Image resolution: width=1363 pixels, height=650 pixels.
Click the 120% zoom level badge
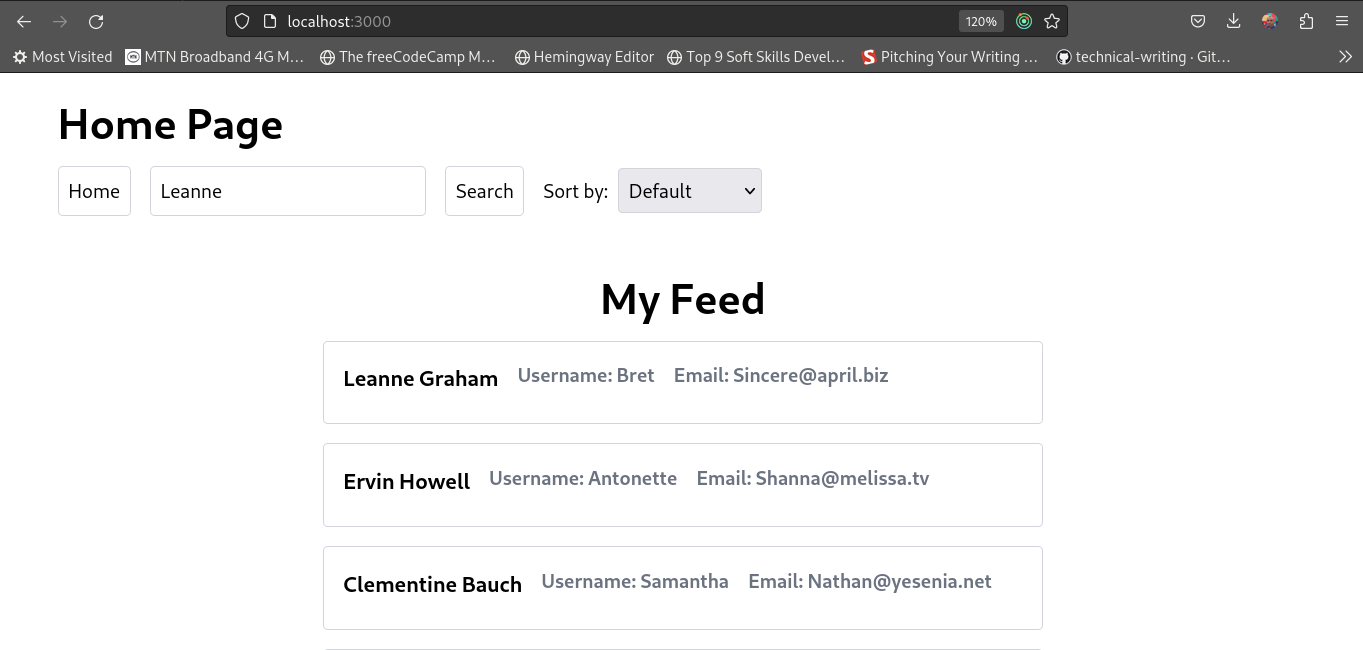click(981, 21)
